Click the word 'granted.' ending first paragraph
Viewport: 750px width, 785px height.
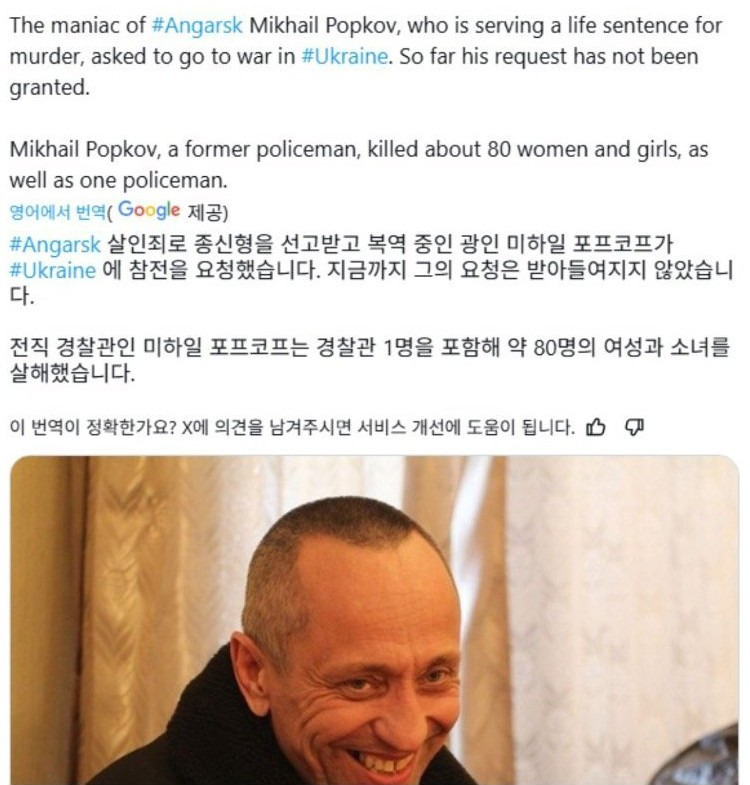pyautogui.click(x=50, y=88)
